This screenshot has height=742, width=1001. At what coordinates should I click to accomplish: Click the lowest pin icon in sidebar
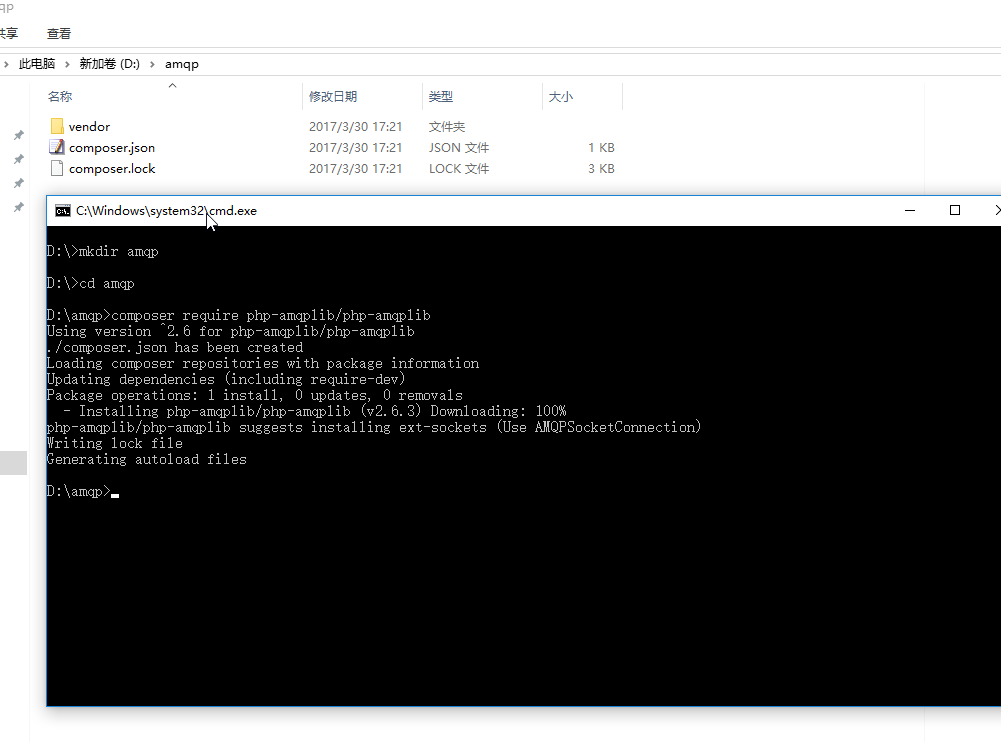click(x=19, y=207)
